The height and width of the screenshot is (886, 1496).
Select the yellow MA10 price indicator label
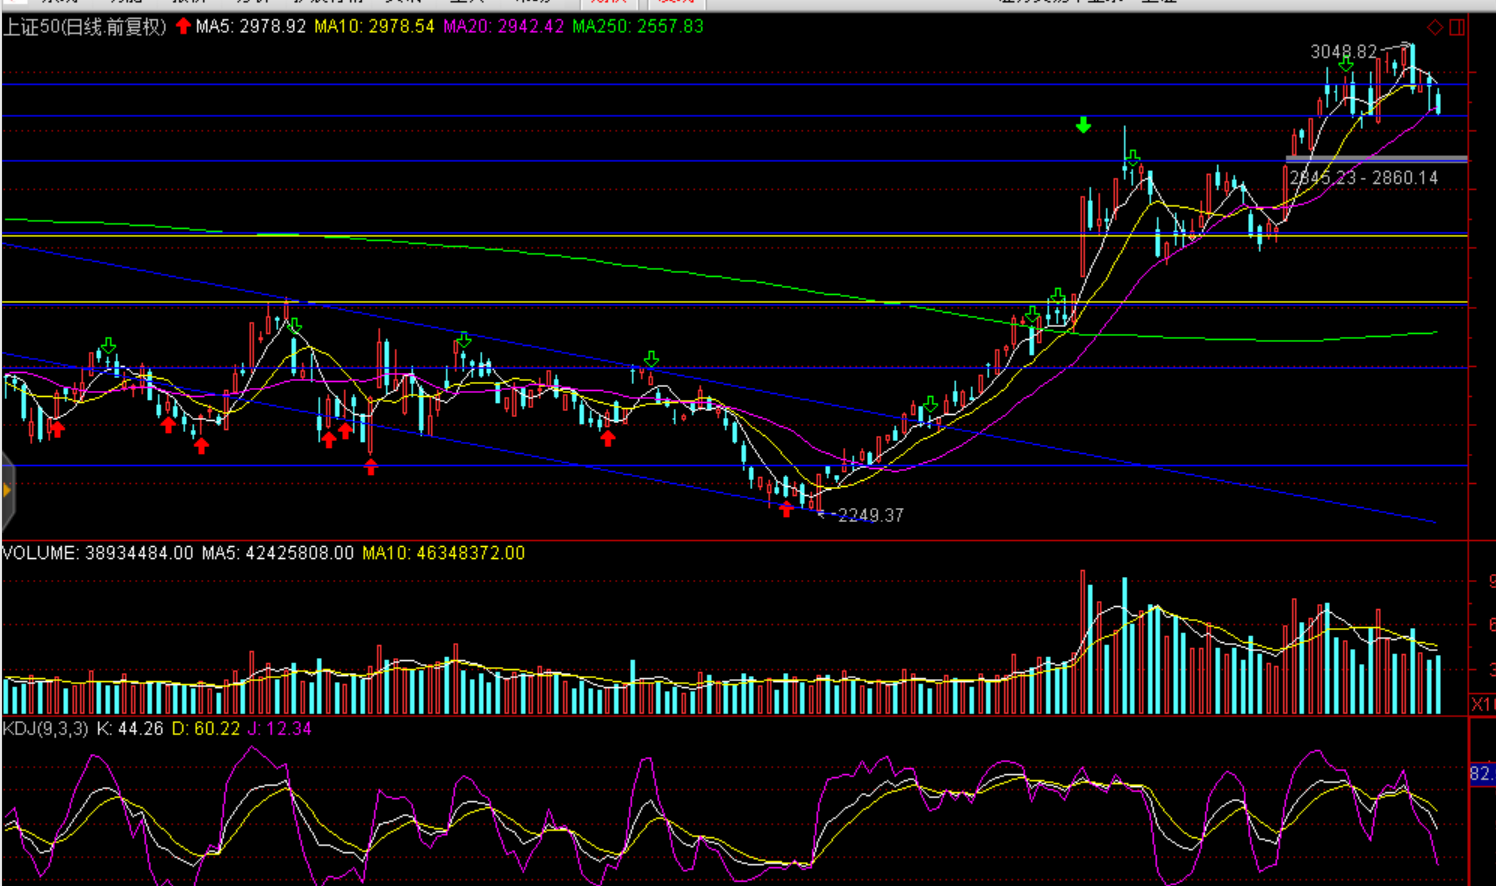pyautogui.click(x=374, y=27)
